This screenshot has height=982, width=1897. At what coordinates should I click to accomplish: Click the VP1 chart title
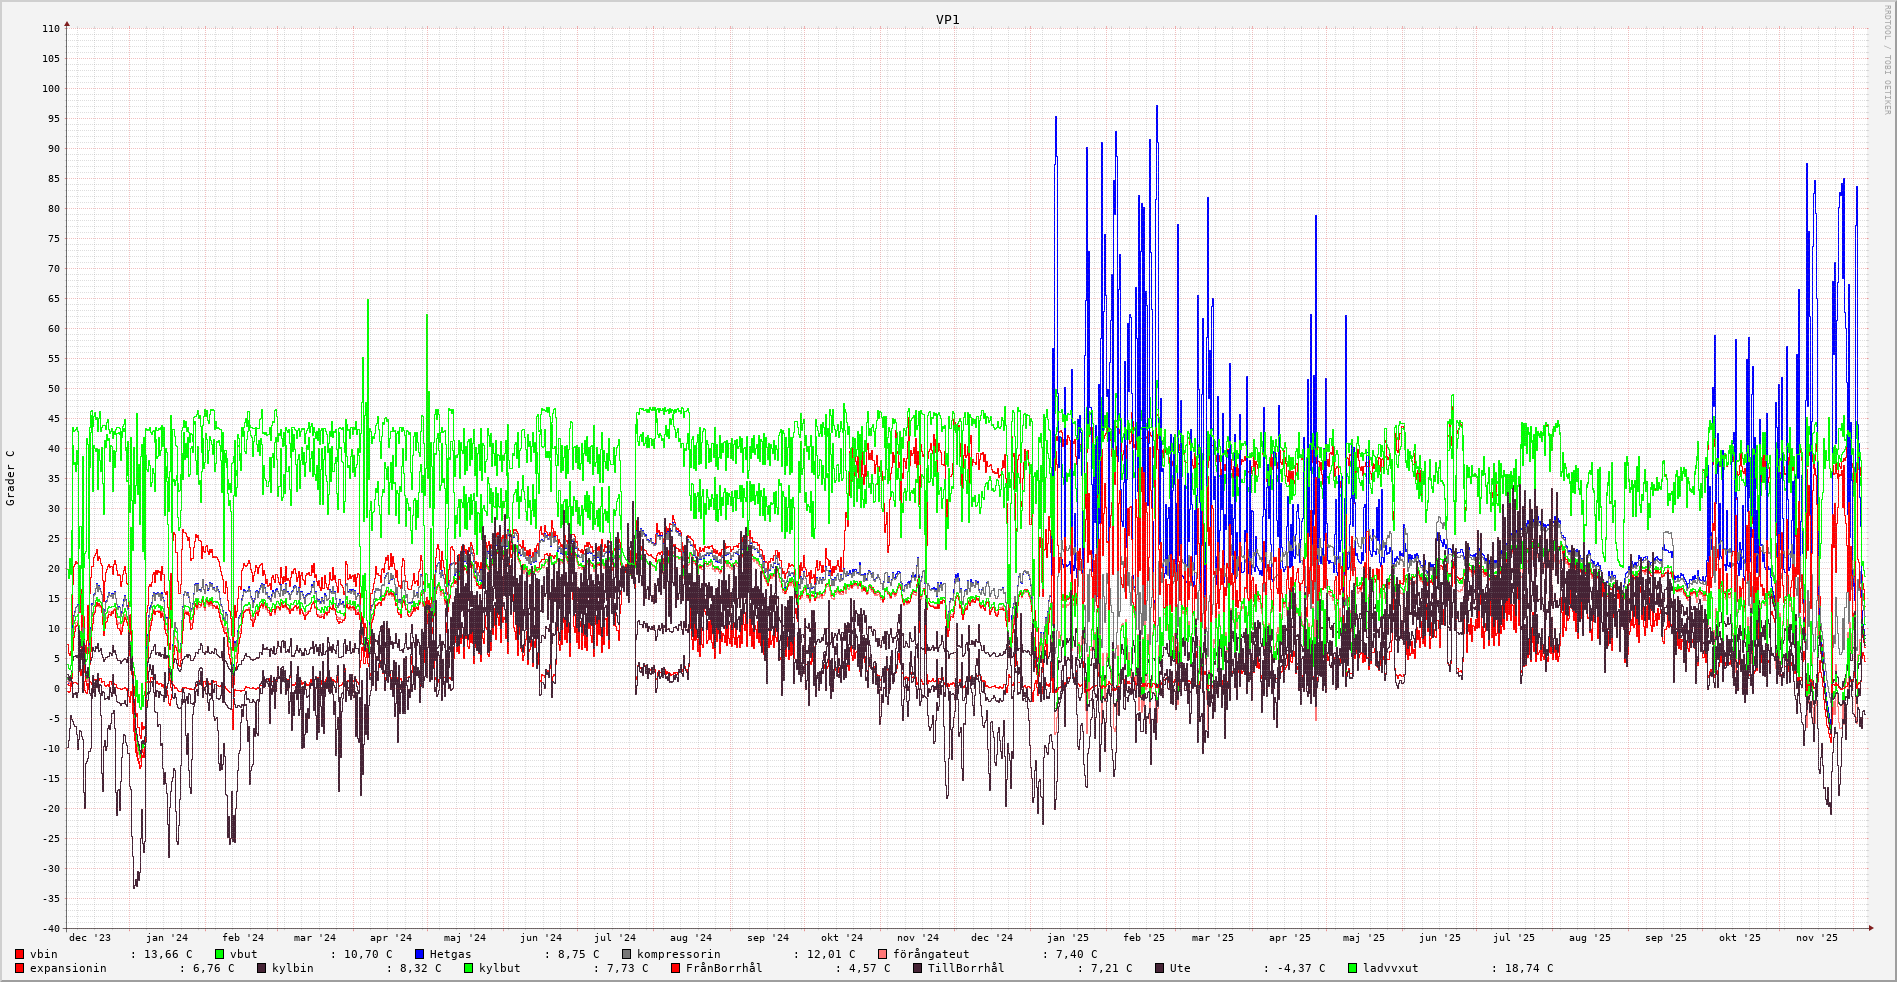[x=947, y=20]
